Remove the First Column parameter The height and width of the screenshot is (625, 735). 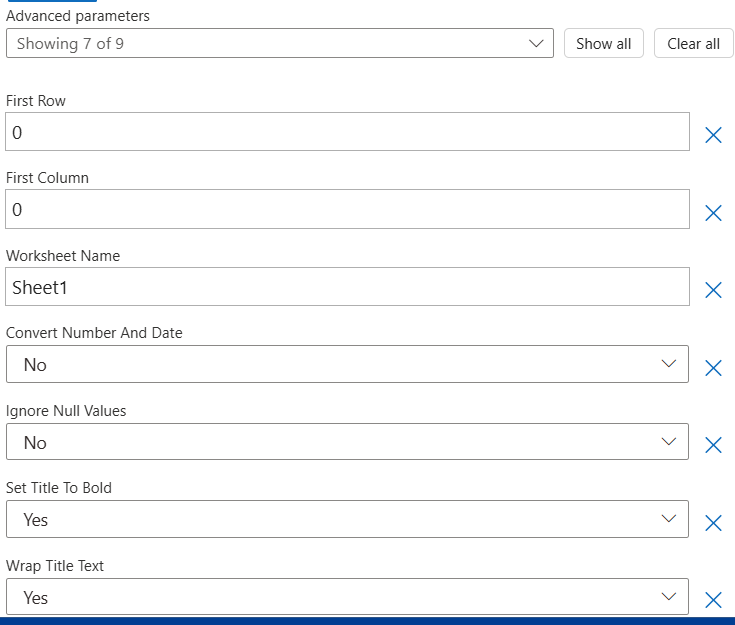tap(713, 213)
